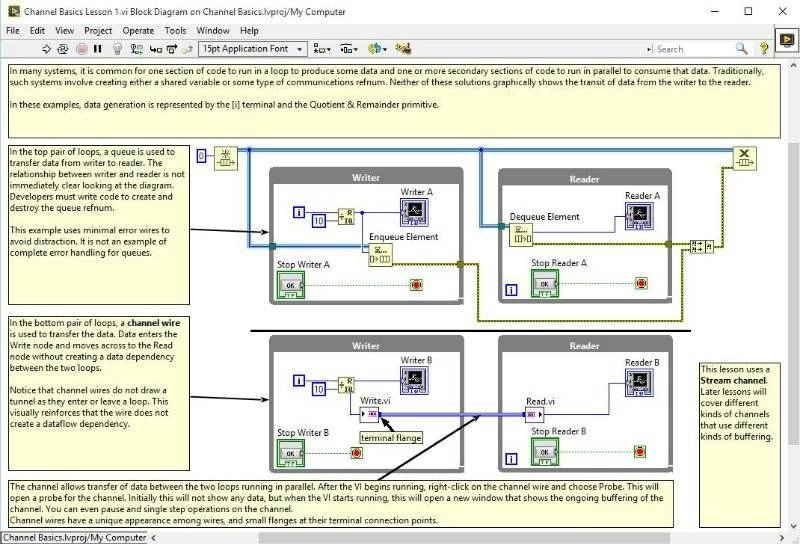Viewport: 800px width, 544px height.
Task: Click inside the Search field
Action: (691, 49)
